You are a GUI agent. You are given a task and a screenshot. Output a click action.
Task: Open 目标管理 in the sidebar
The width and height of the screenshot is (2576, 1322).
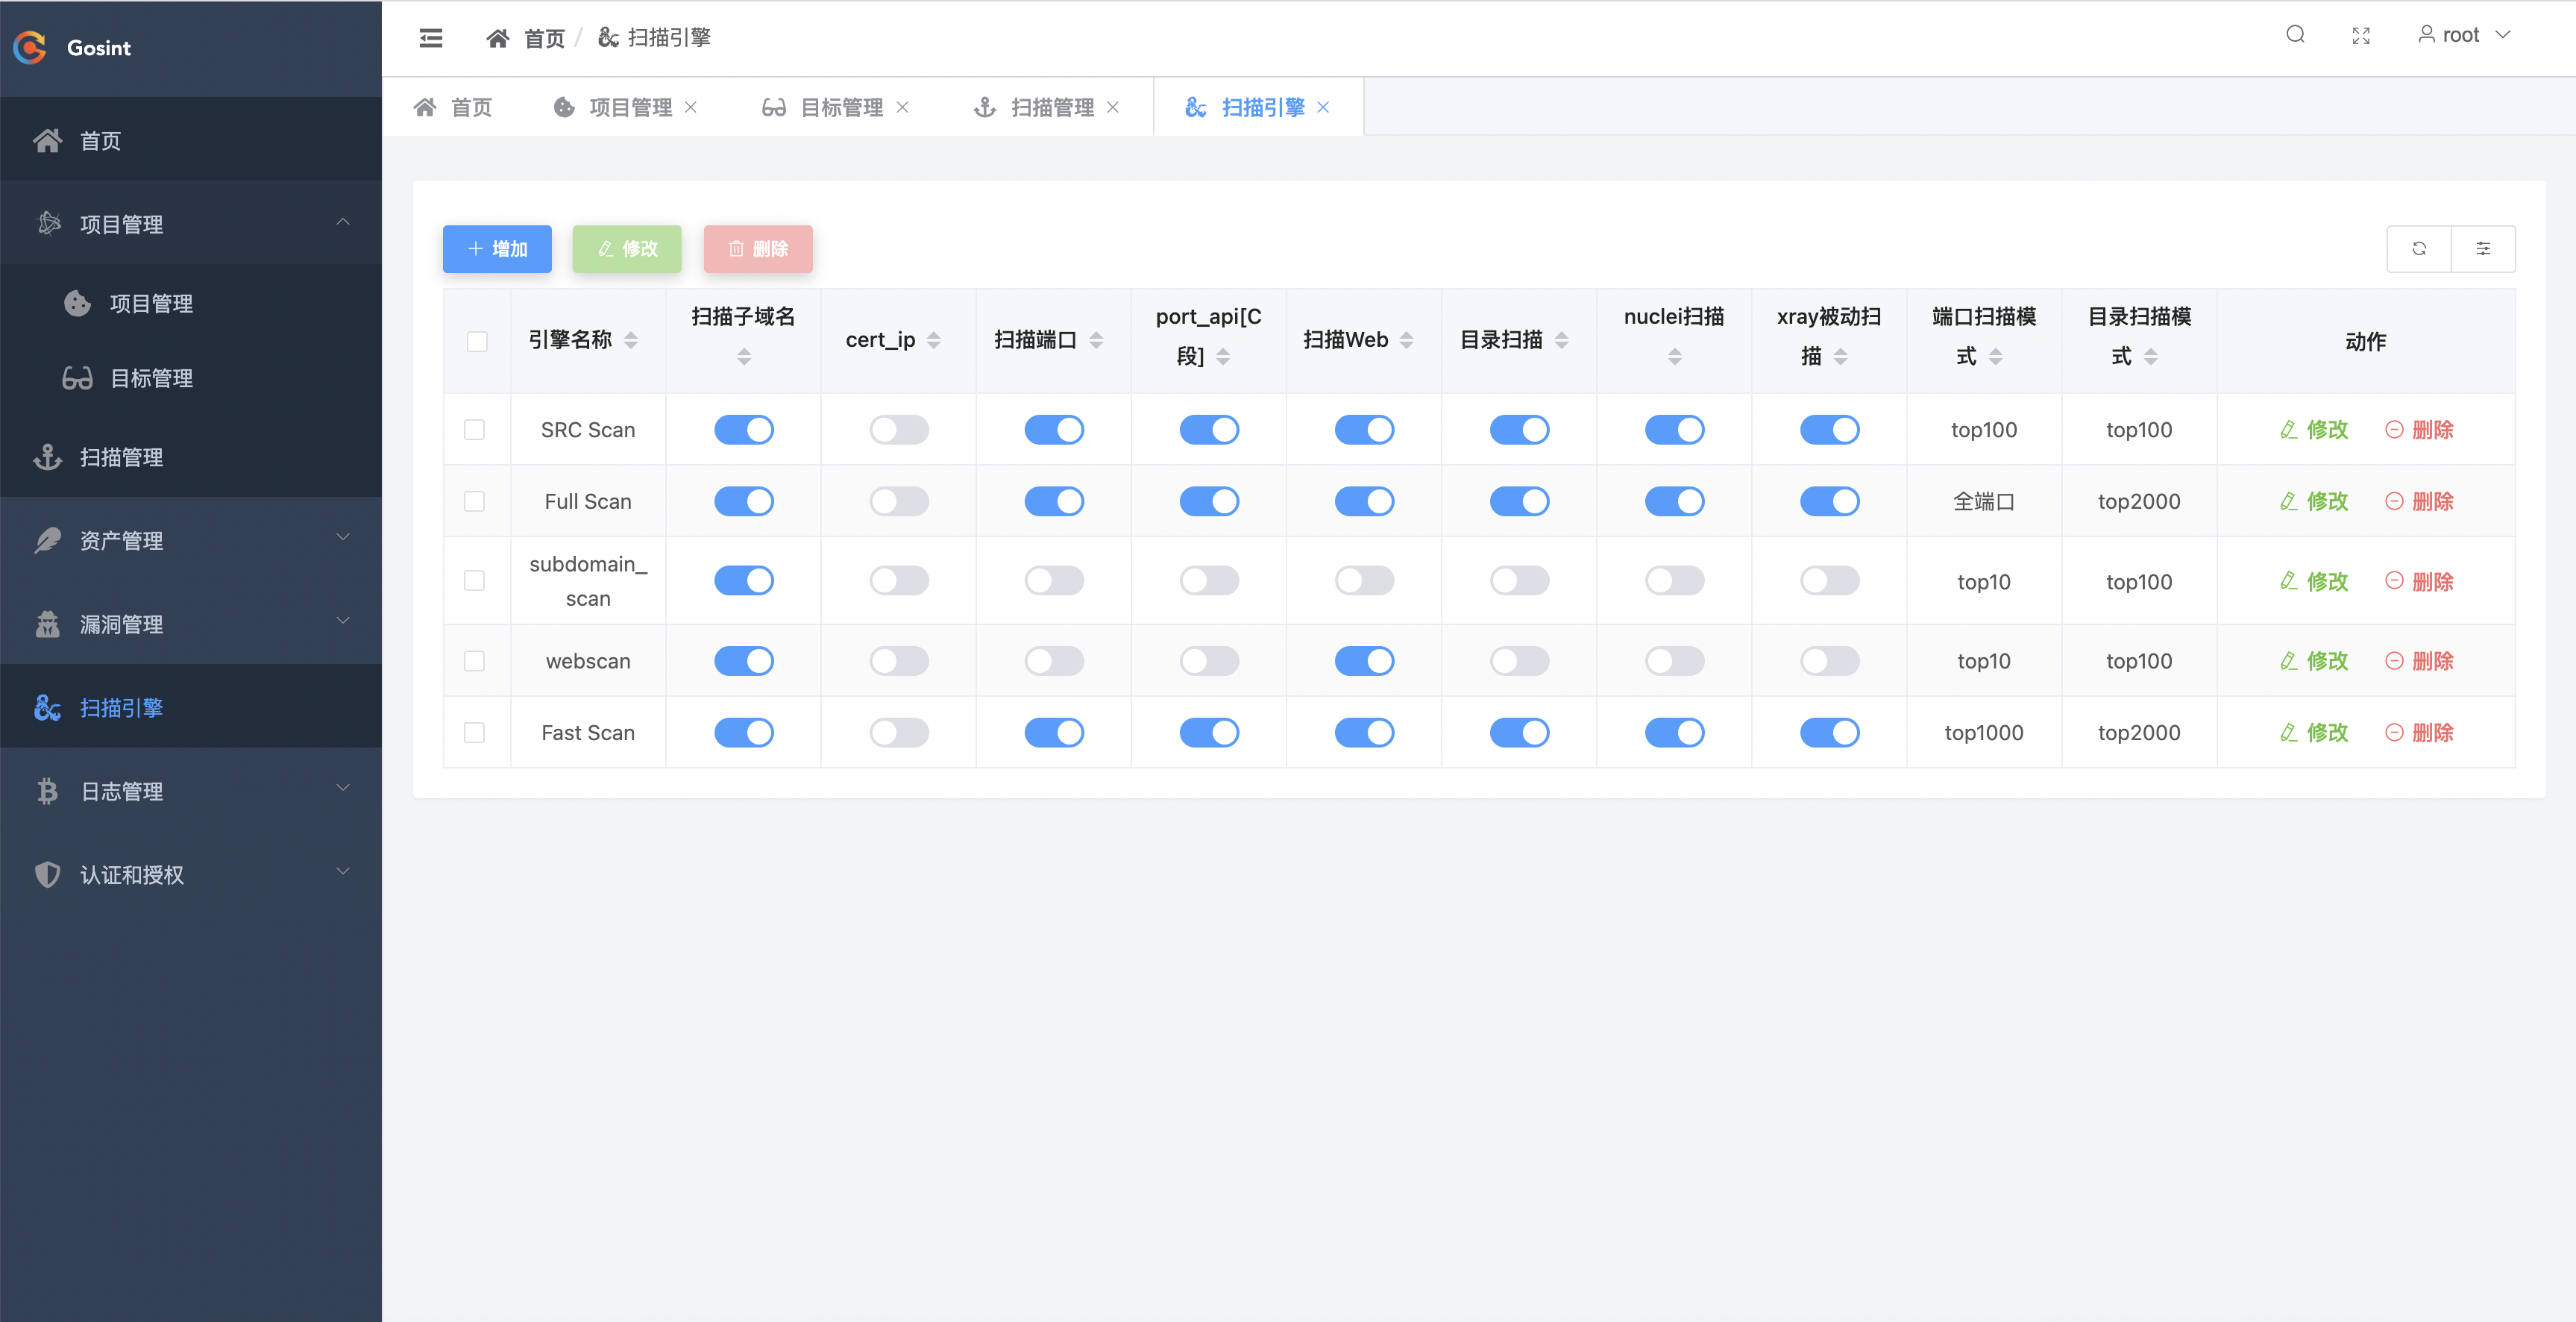(150, 378)
